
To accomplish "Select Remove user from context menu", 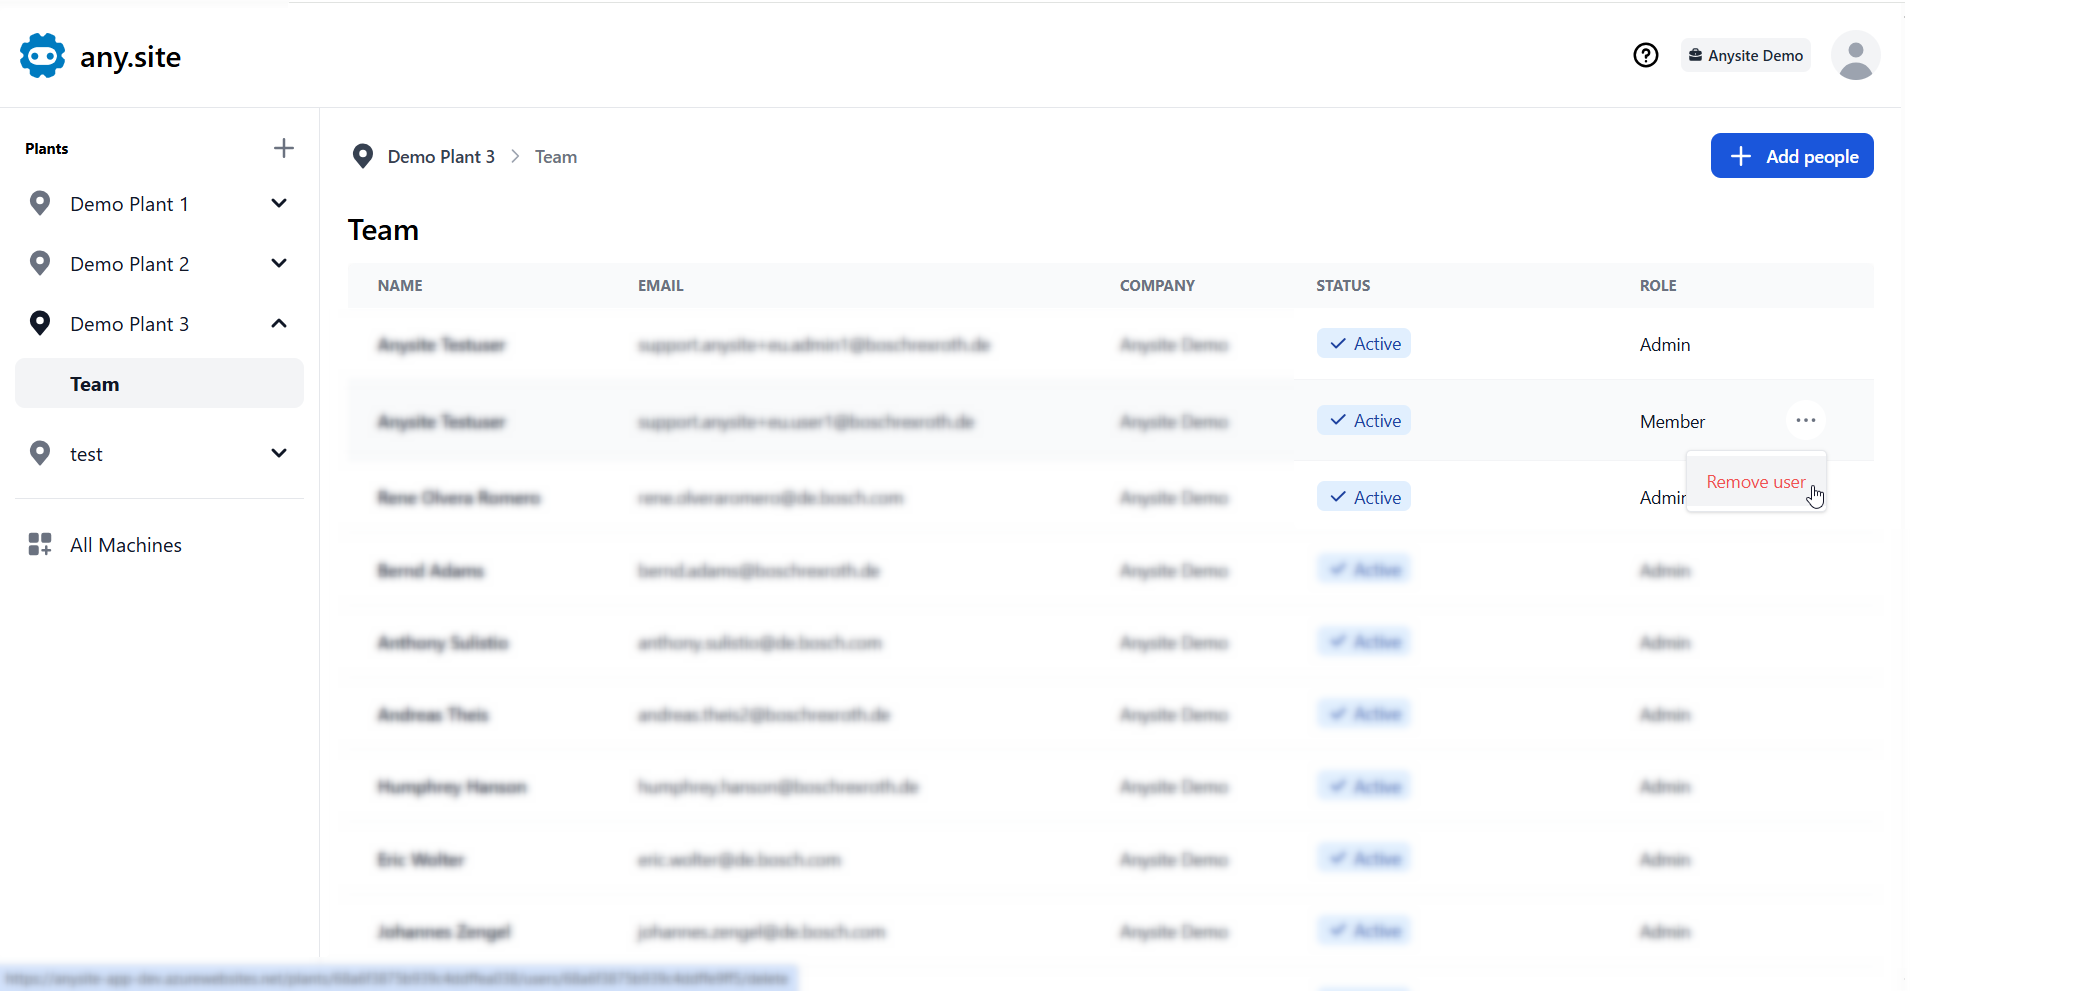I will click(x=1755, y=482).
